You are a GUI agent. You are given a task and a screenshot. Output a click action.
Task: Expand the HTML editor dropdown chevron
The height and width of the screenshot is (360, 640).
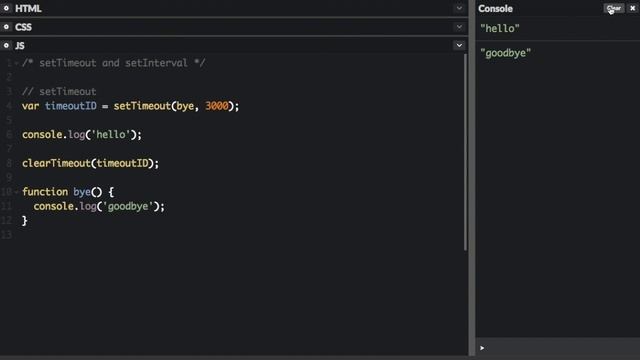pyautogui.click(x=459, y=8)
